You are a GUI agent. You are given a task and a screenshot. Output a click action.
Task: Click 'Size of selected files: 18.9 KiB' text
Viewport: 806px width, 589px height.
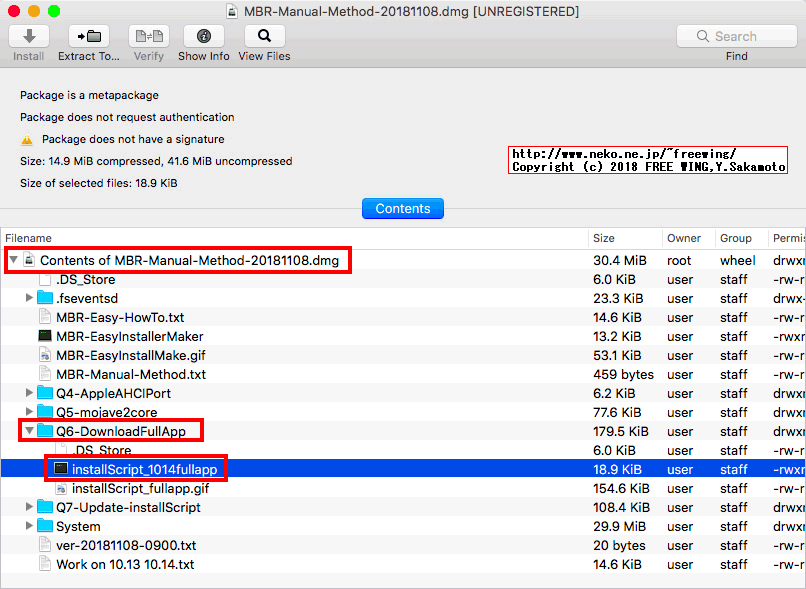(99, 183)
